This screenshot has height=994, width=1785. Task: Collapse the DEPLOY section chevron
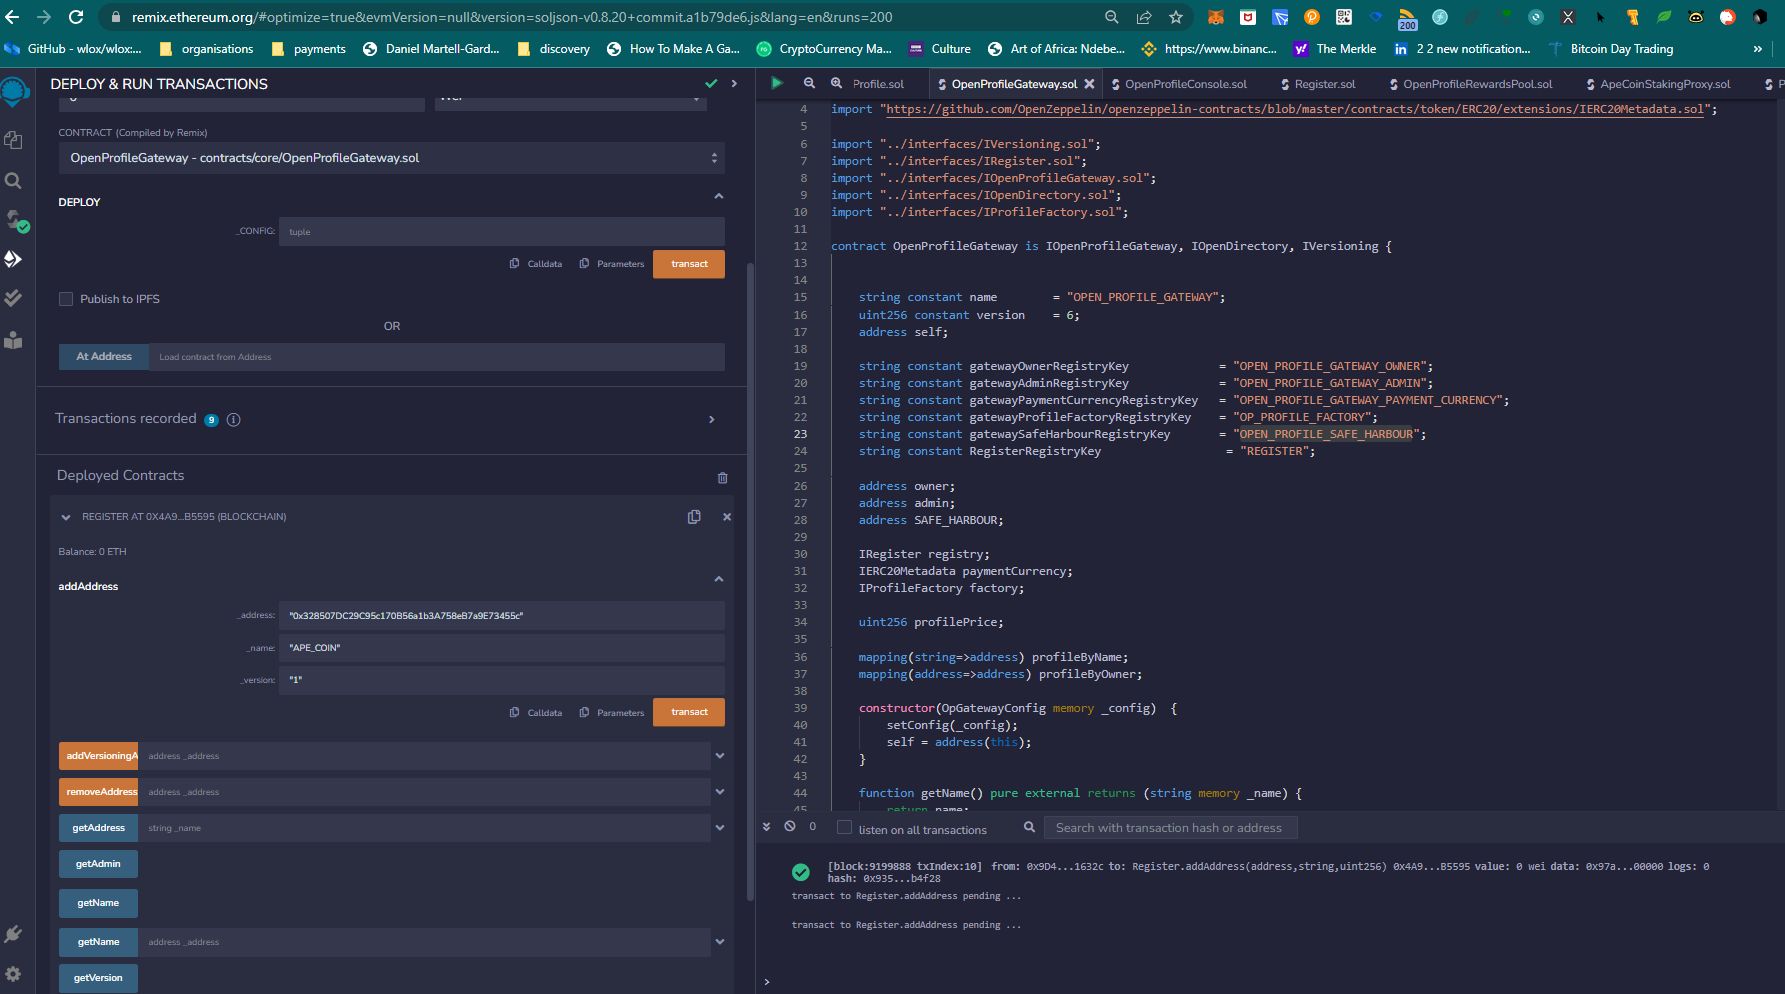(718, 196)
